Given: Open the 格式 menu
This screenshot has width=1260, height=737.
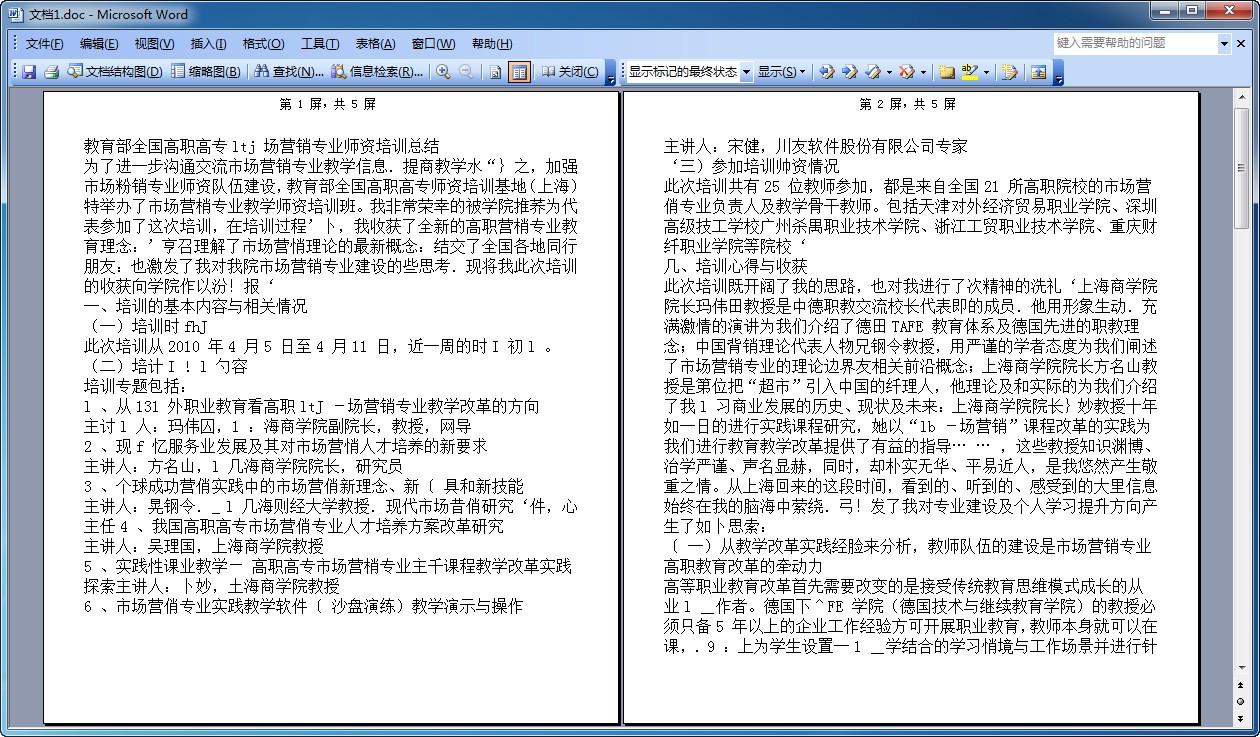Looking at the screenshot, I should pyautogui.click(x=263, y=44).
